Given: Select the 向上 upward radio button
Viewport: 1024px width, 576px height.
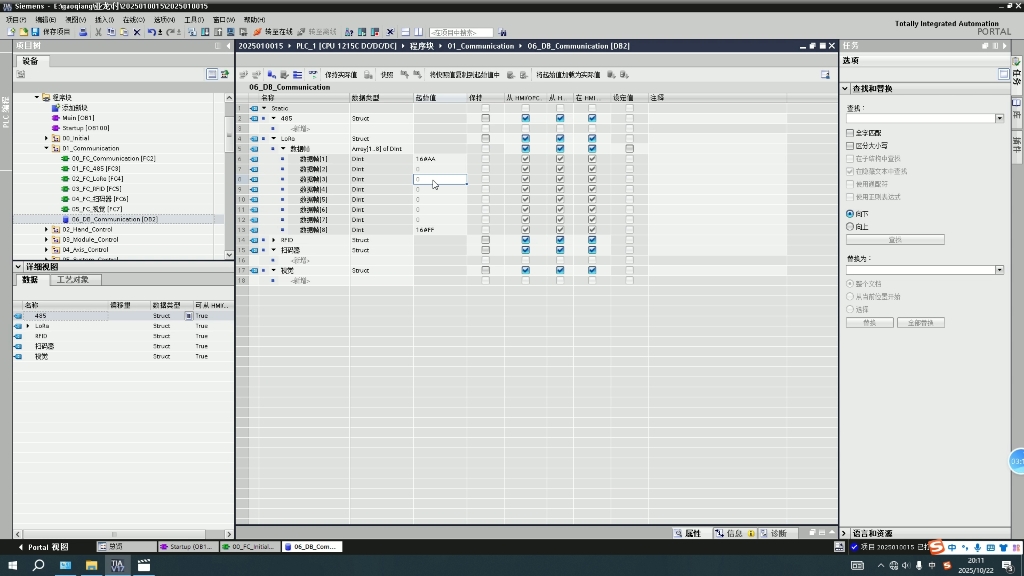Looking at the screenshot, I should pyautogui.click(x=850, y=227).
